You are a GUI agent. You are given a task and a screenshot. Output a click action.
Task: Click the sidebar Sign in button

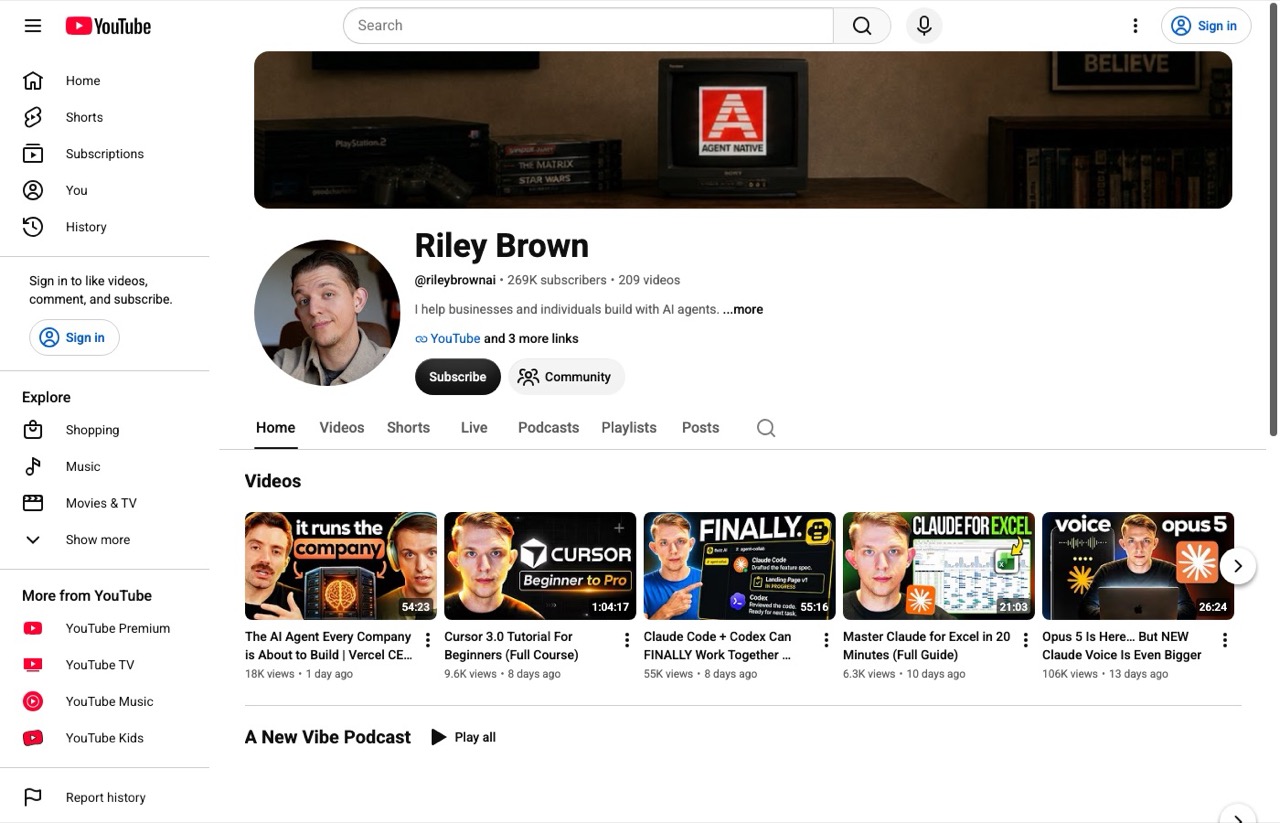[x=74, y=338]
